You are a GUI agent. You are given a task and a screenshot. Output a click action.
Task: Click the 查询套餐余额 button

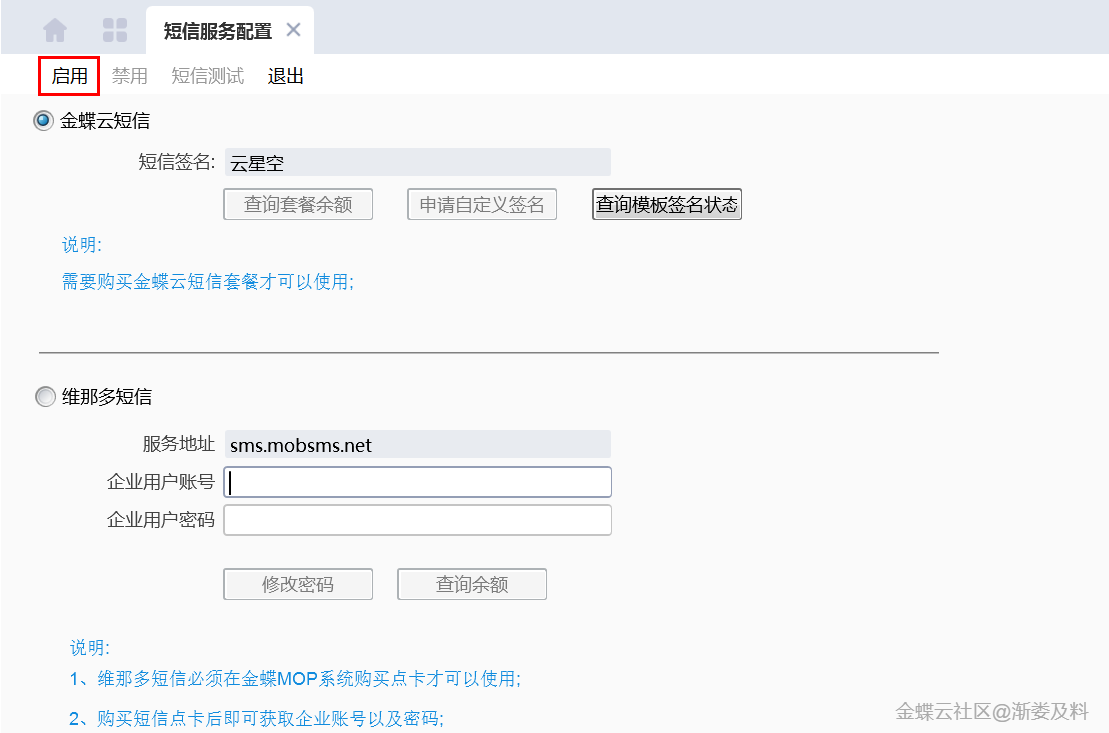coord(298,204)
